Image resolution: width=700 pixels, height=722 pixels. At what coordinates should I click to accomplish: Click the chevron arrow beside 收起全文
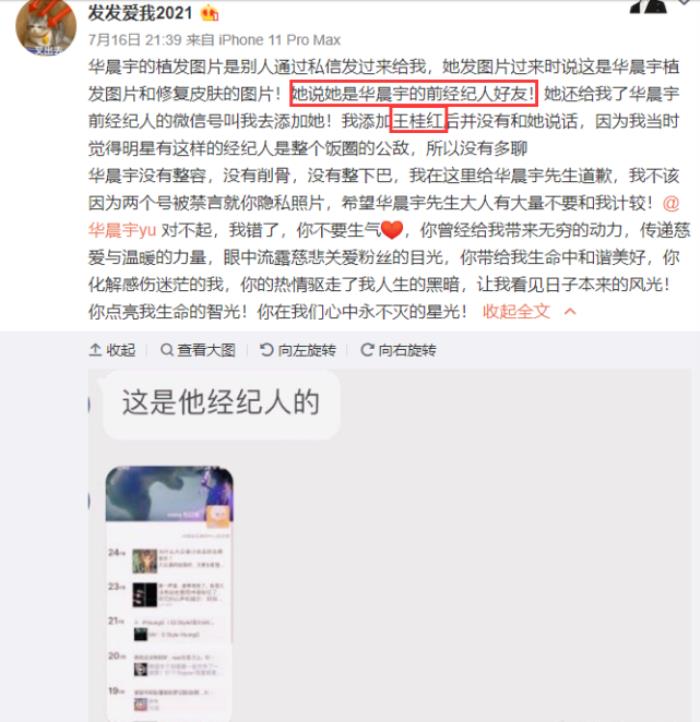(570, 312)
